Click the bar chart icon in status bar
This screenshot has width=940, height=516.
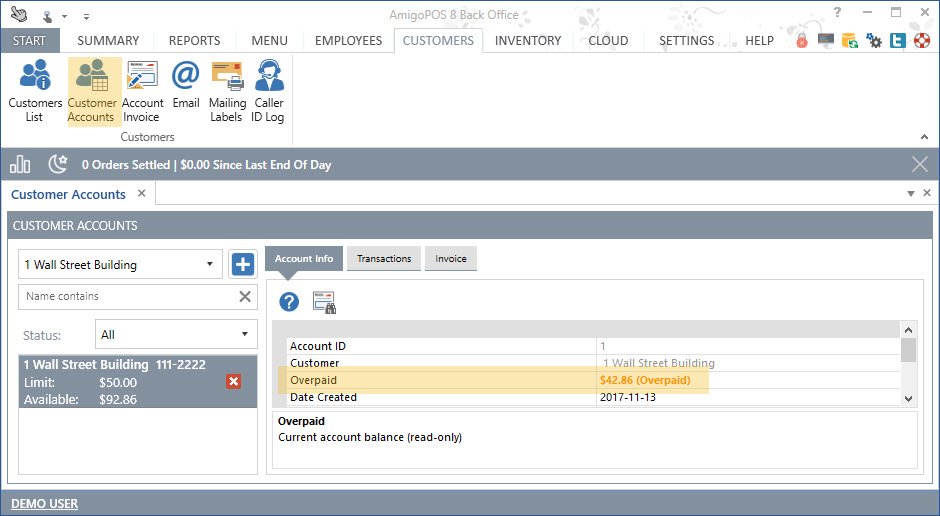[x=20, y=164]
